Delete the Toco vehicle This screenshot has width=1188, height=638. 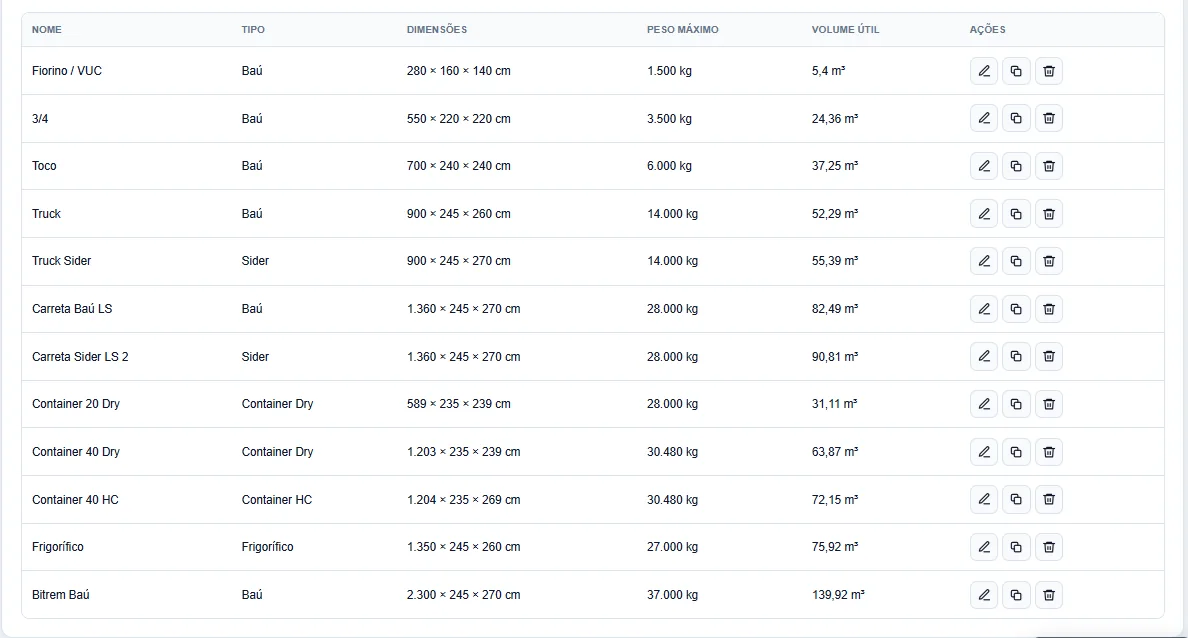pyautogui.click(x=1049, y=166)
